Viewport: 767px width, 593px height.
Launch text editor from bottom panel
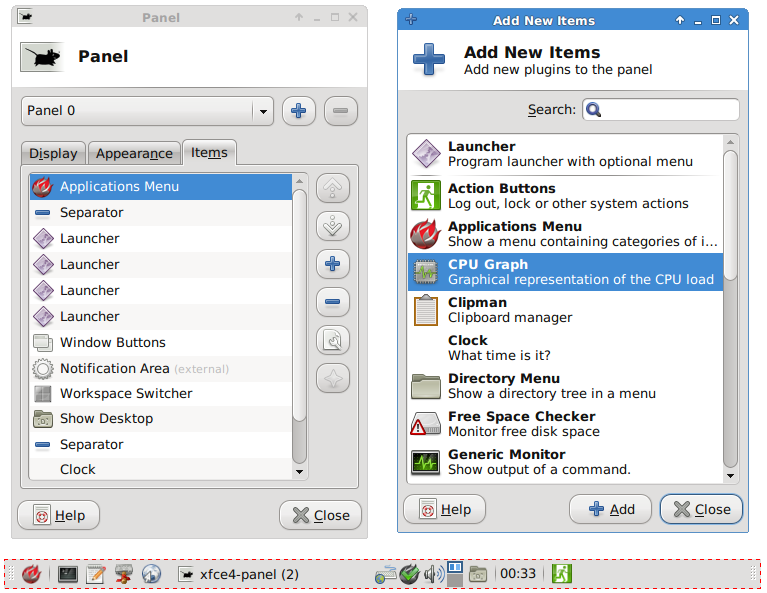[96, 573]
